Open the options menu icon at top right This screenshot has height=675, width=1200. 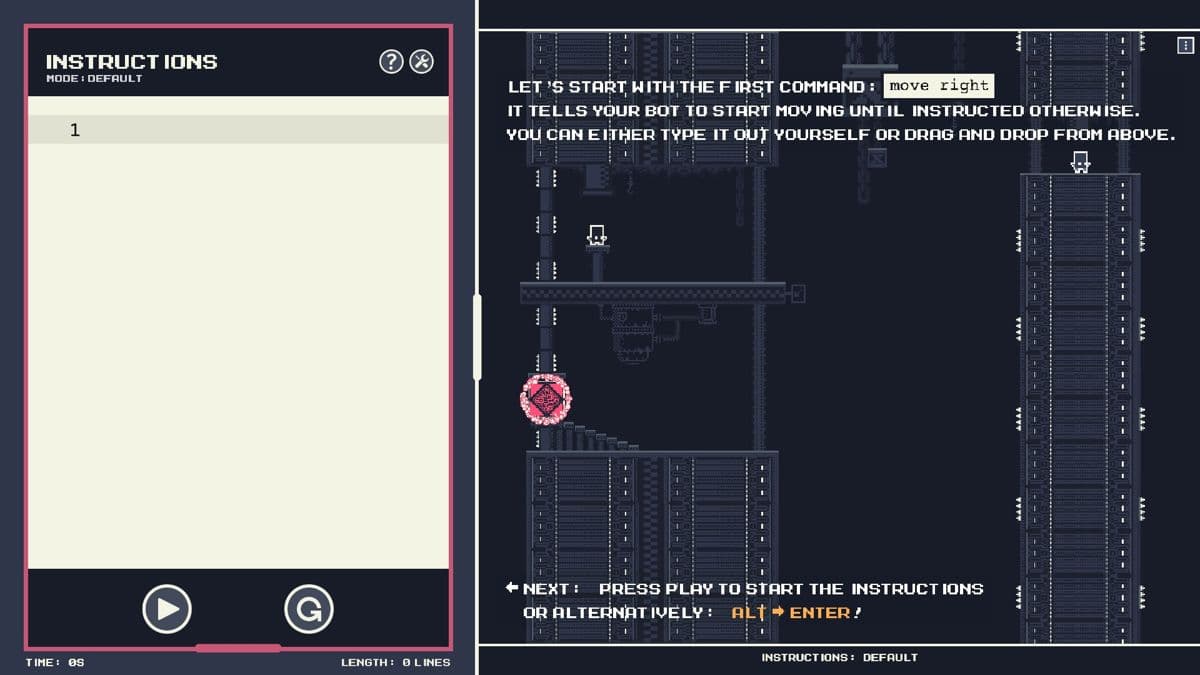pyautogui.click(x=1186, y=44)
